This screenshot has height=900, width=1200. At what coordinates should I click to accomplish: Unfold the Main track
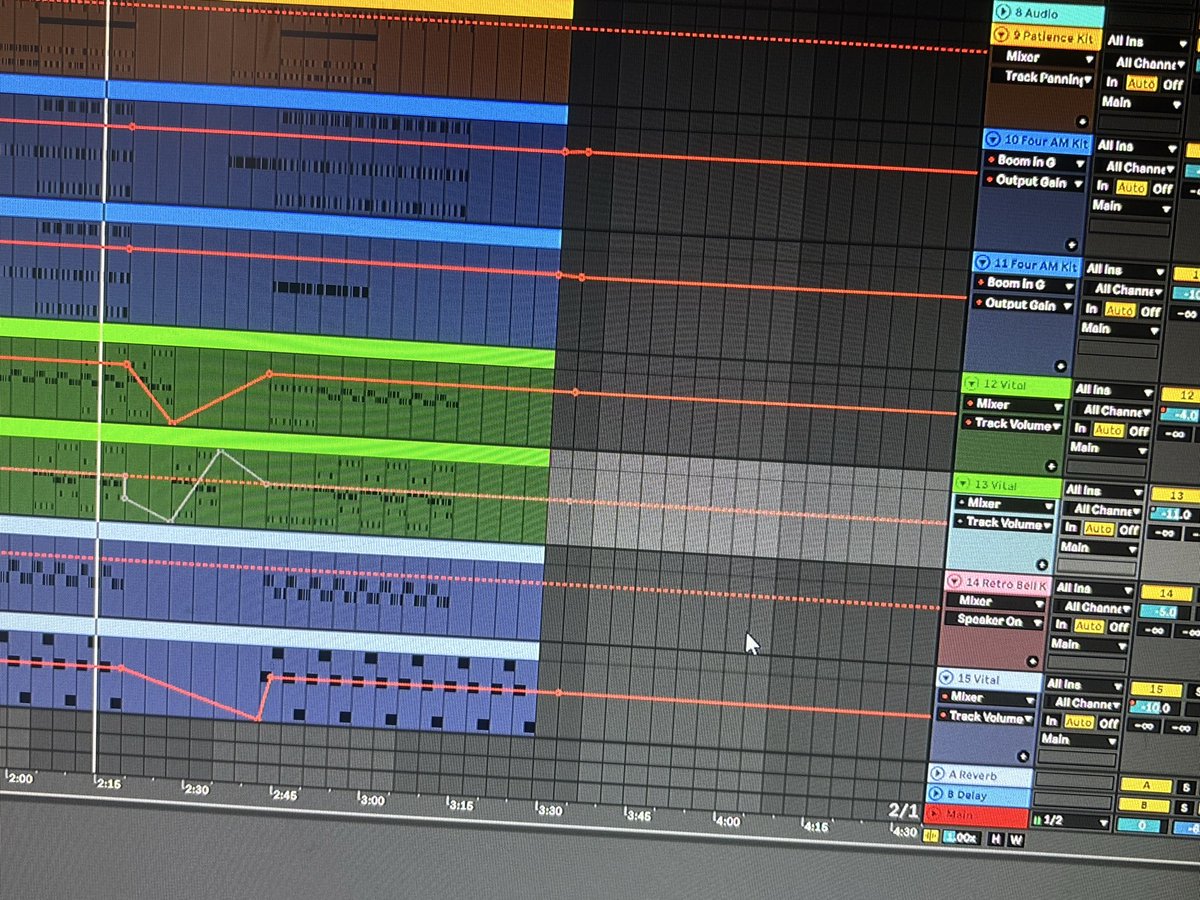933,815
